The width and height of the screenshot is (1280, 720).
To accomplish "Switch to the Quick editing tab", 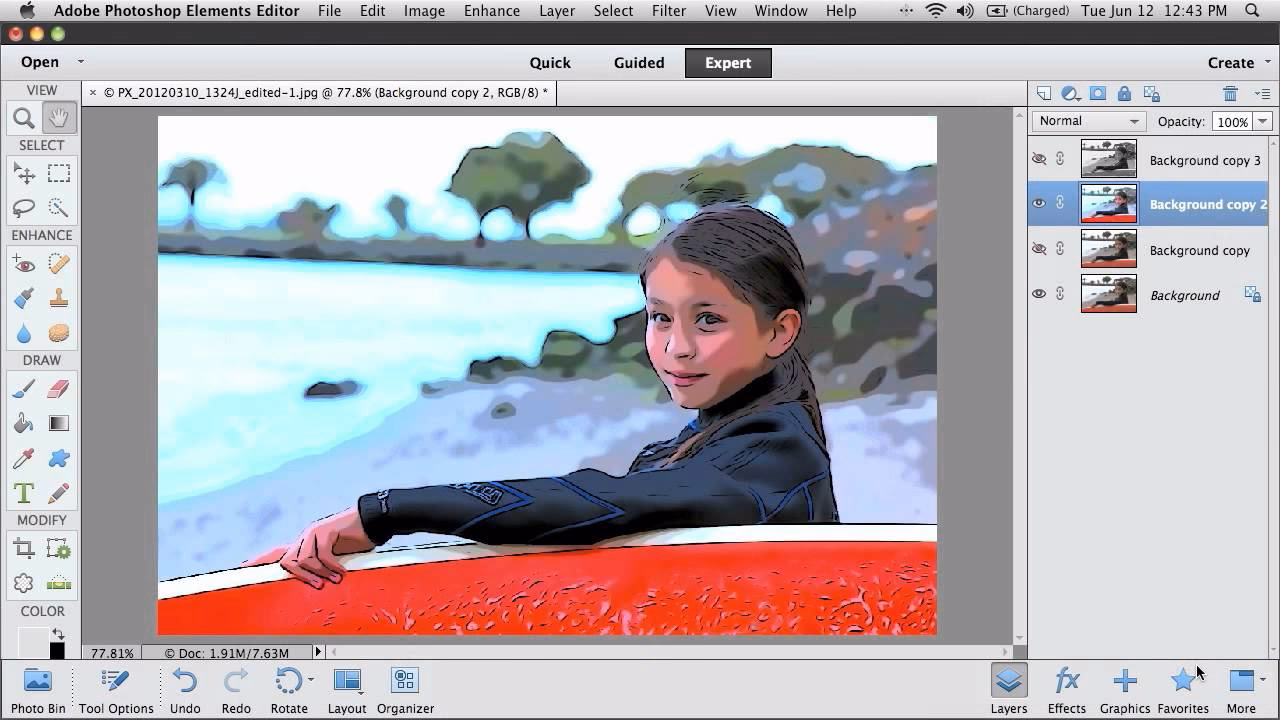I will (x=550, y=62).
